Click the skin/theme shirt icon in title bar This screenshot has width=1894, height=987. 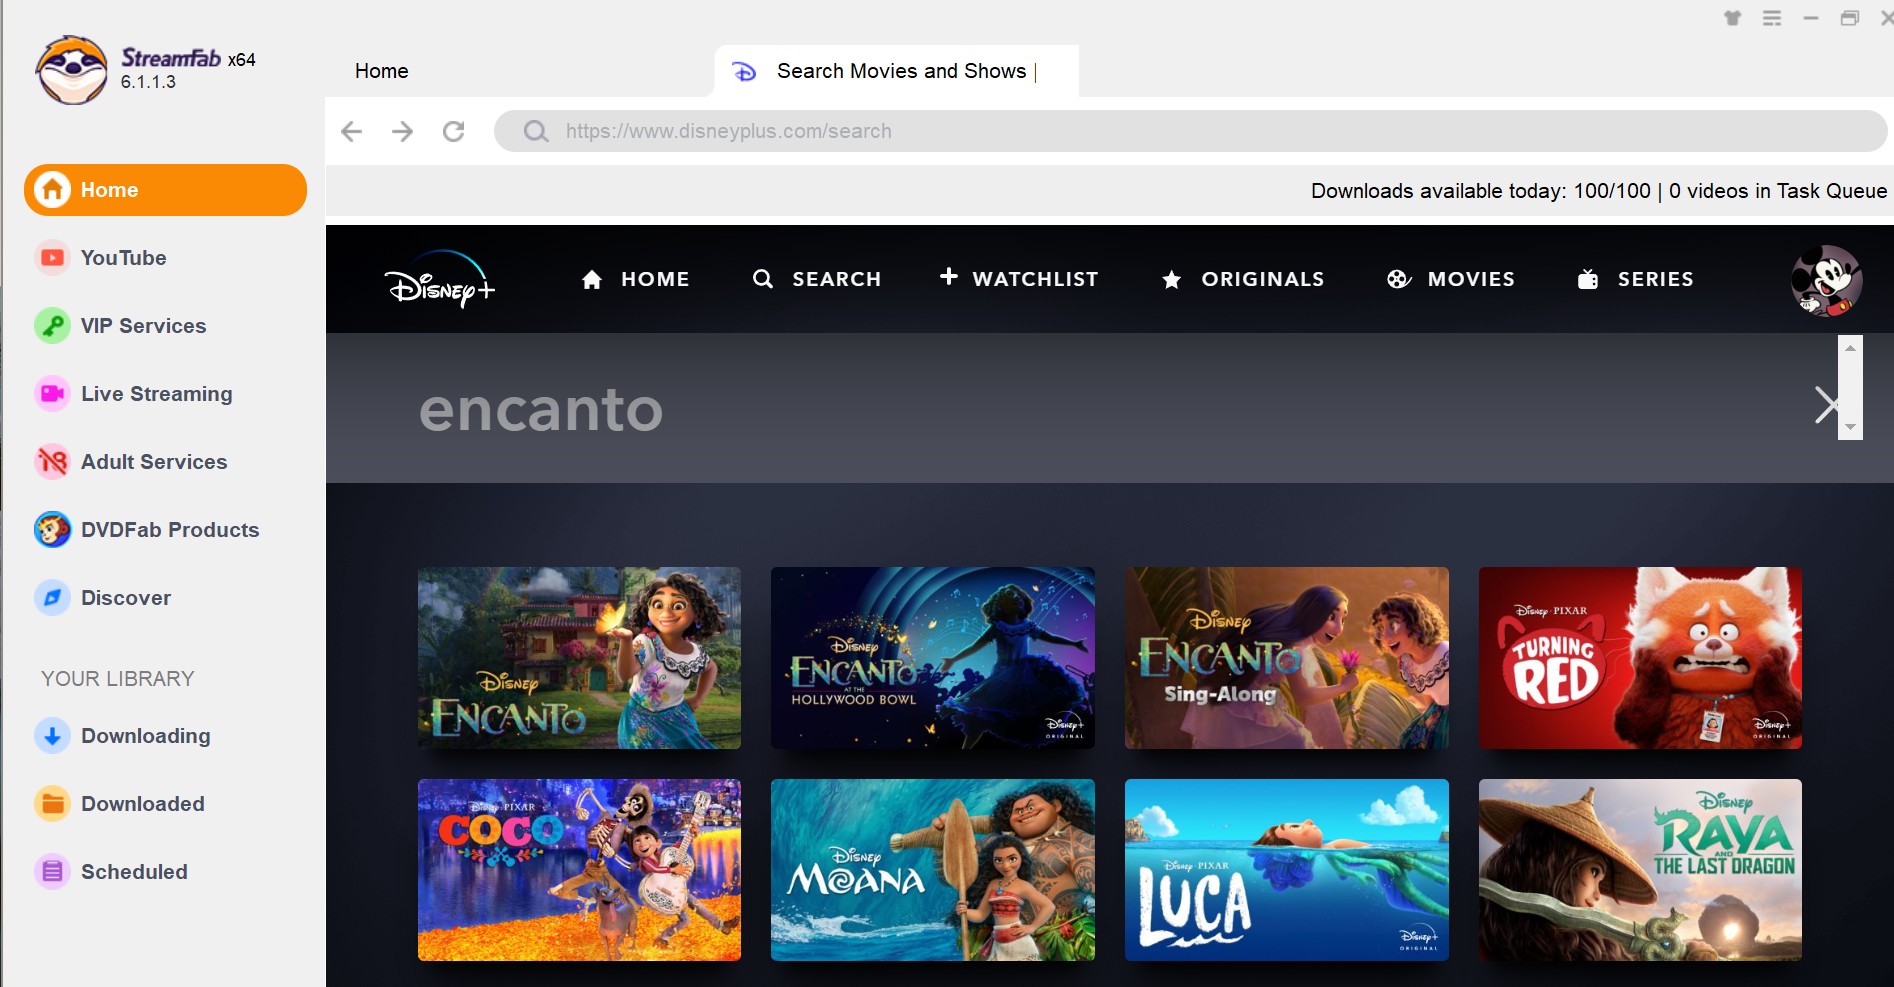coord(1733,18)
